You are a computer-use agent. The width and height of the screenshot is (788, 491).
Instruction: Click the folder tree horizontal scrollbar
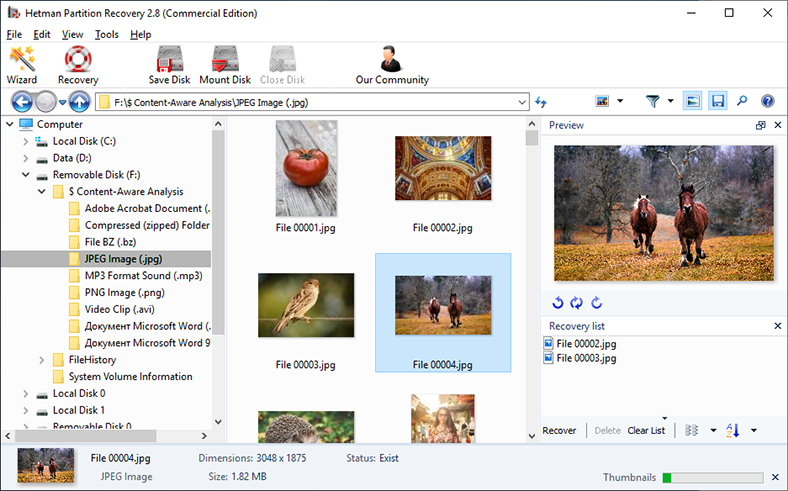coord(84,436)
